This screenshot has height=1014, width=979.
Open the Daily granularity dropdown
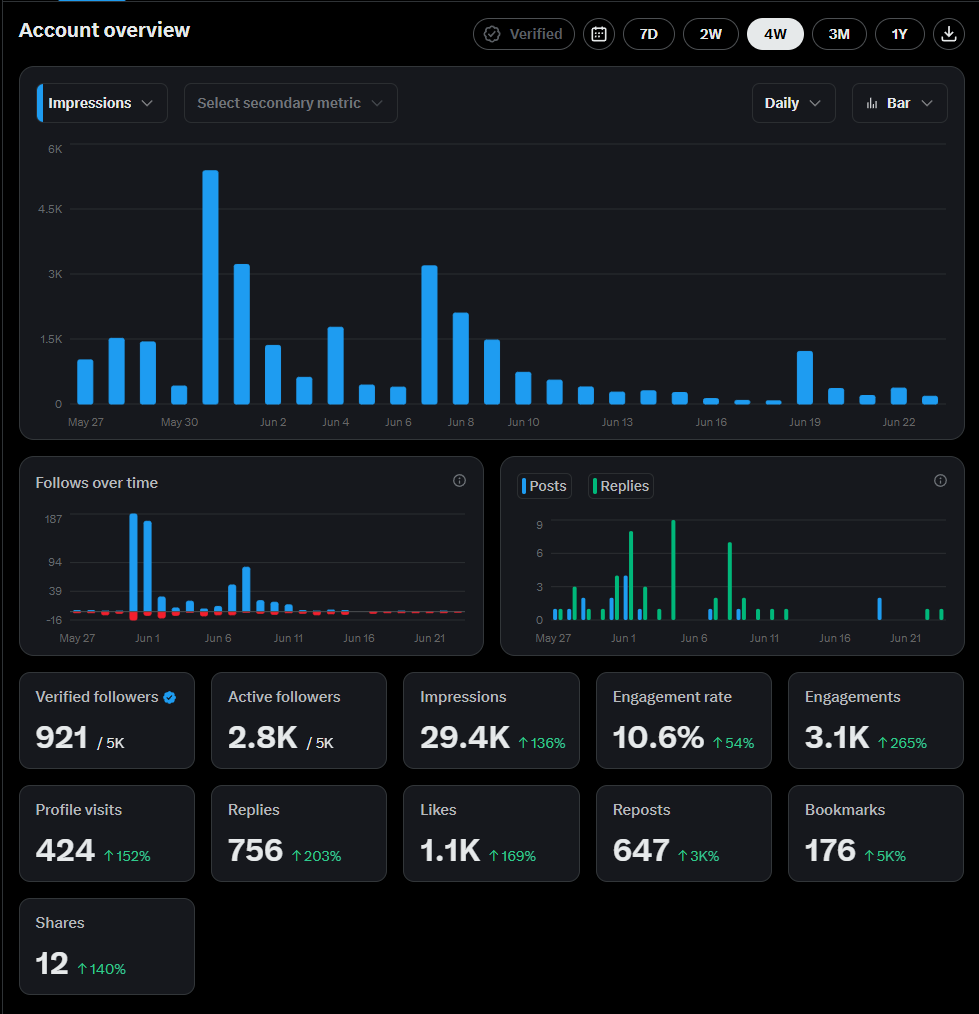(793, 103)
